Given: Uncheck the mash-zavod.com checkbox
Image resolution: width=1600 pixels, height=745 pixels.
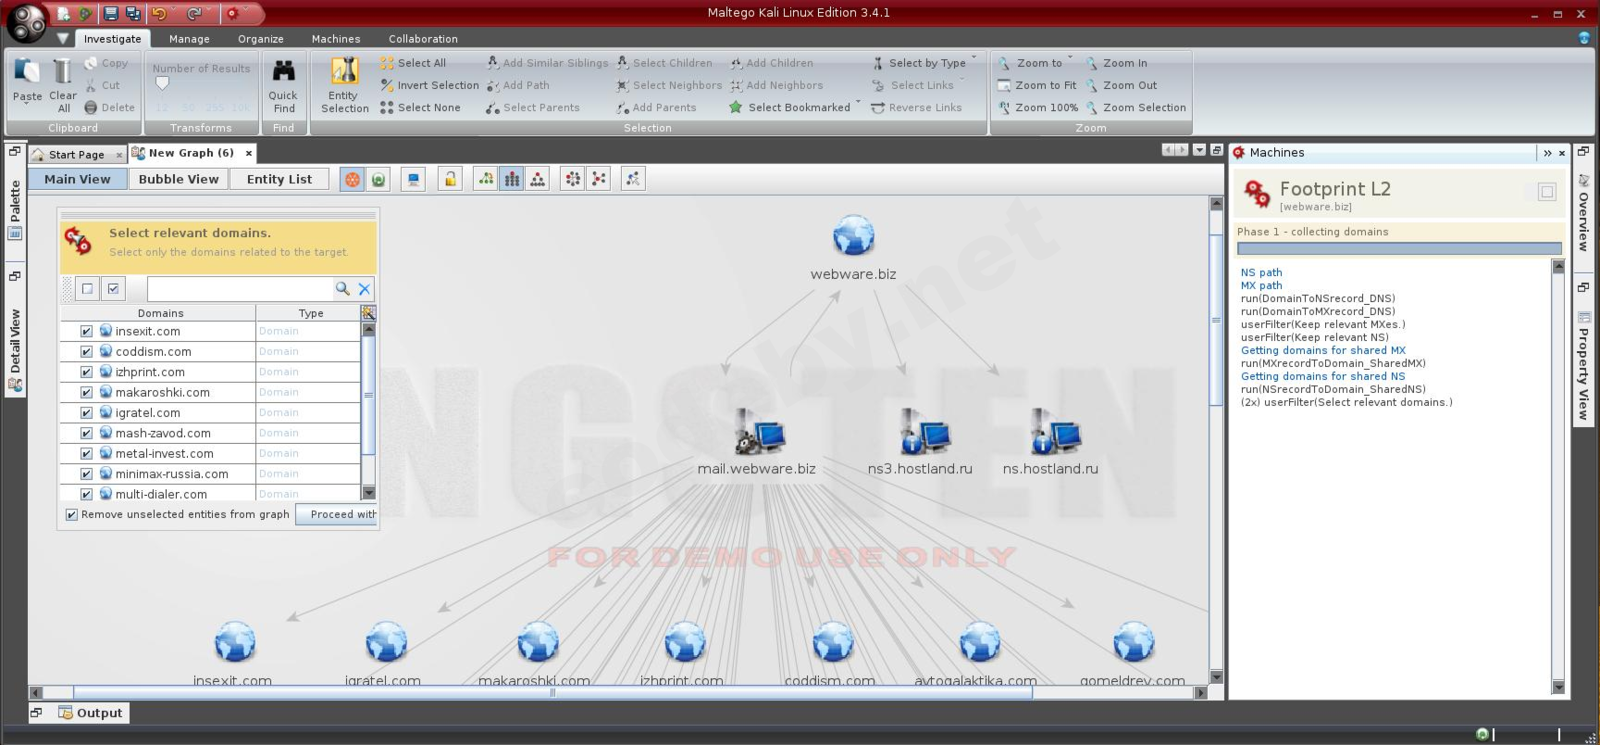Looking at the screenshot, I should (86, 434).
